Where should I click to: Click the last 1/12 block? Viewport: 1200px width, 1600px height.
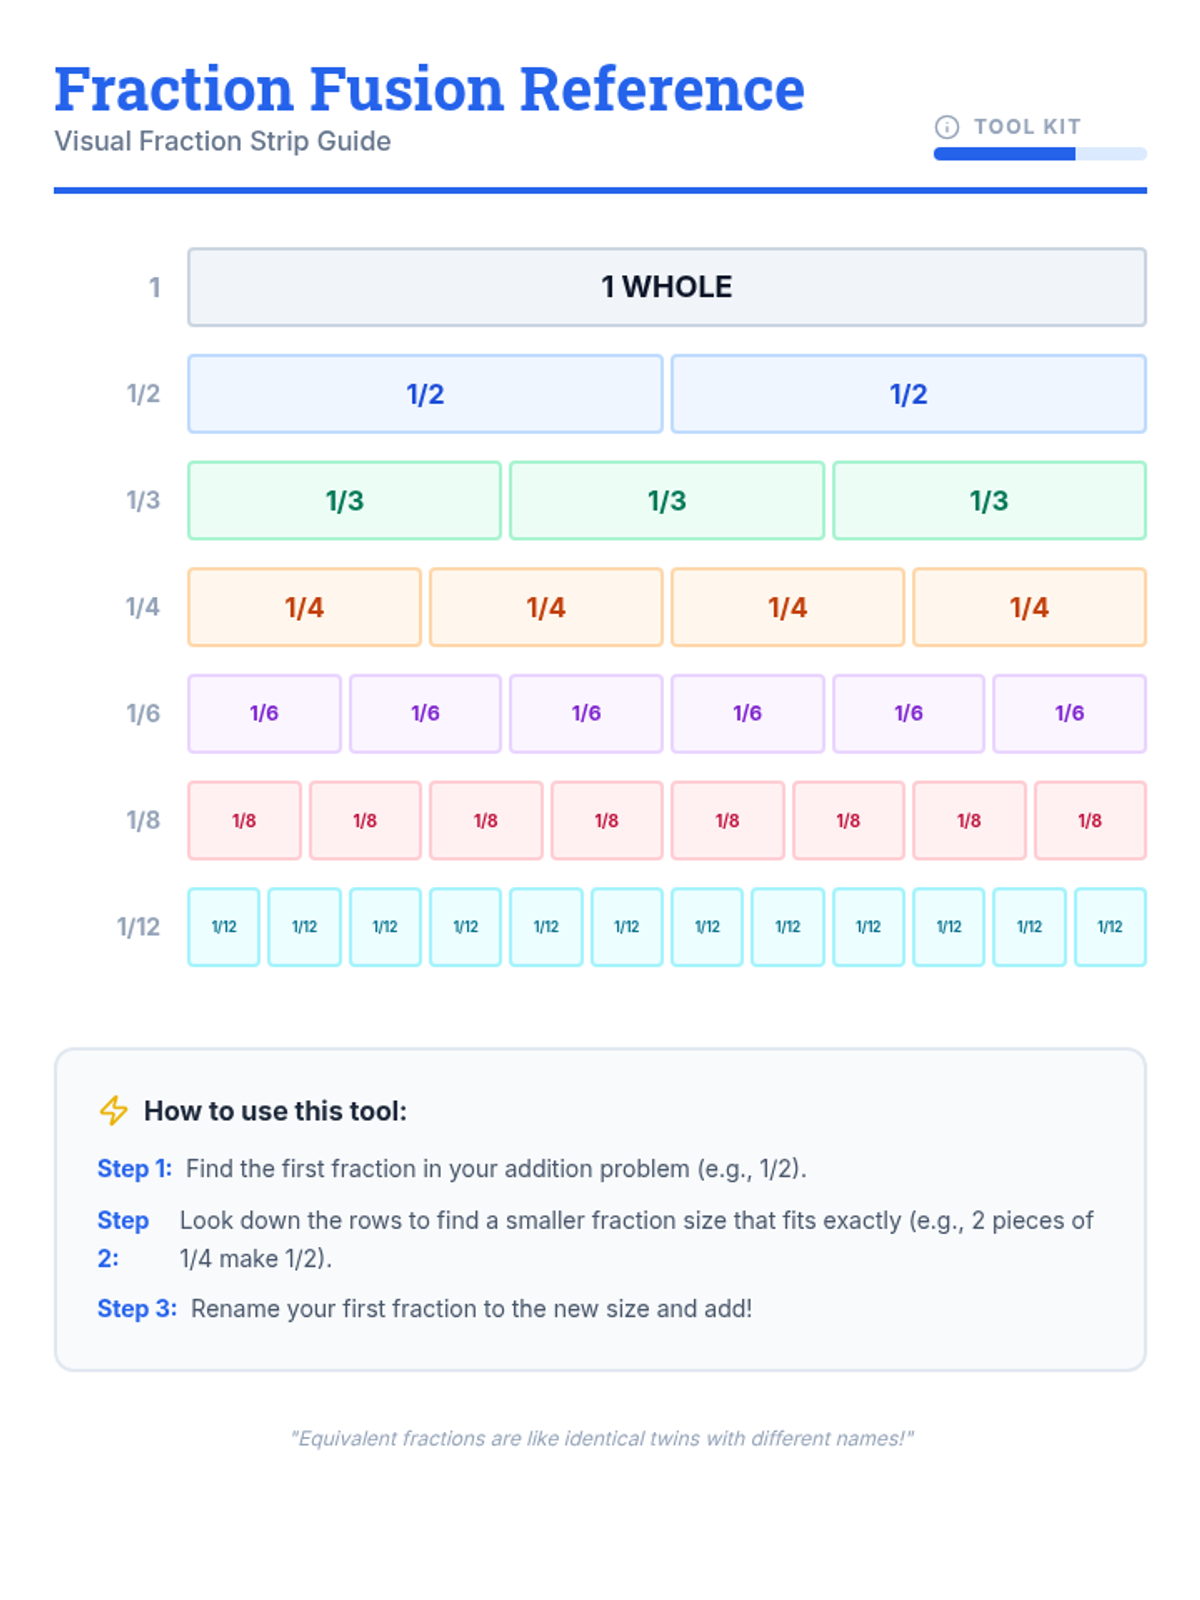(x=1110, y=927)
